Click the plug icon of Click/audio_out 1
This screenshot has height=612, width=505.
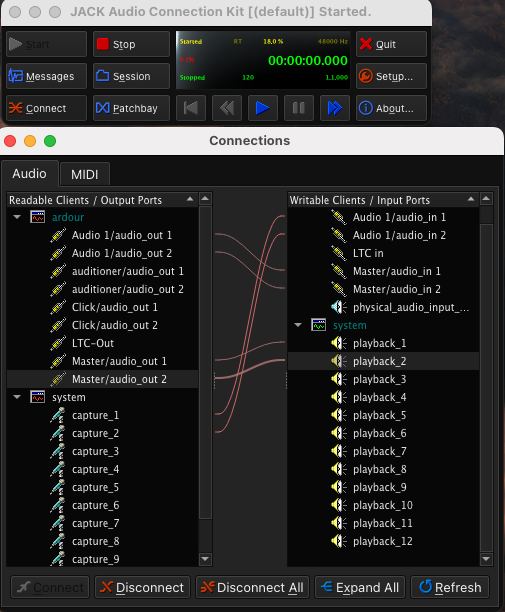click(58, 307)
